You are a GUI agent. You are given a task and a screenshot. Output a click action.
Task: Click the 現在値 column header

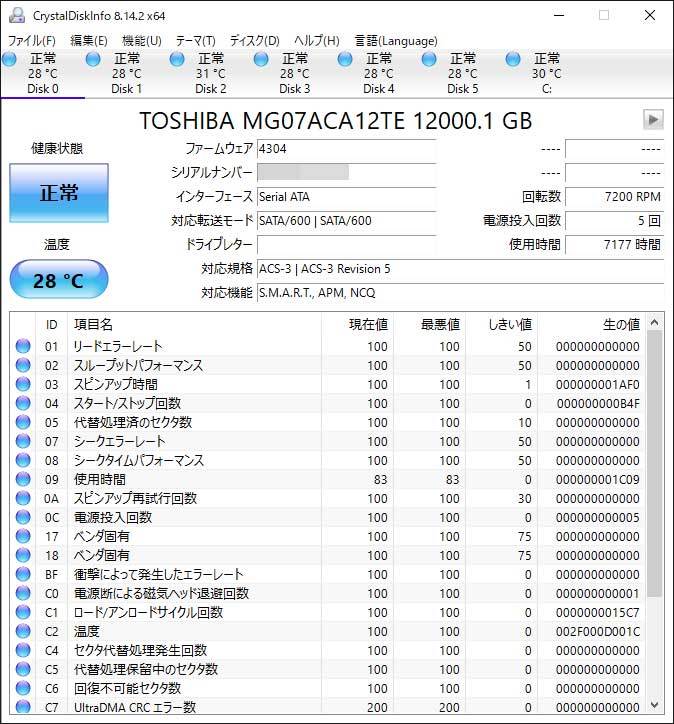point(368,325)
